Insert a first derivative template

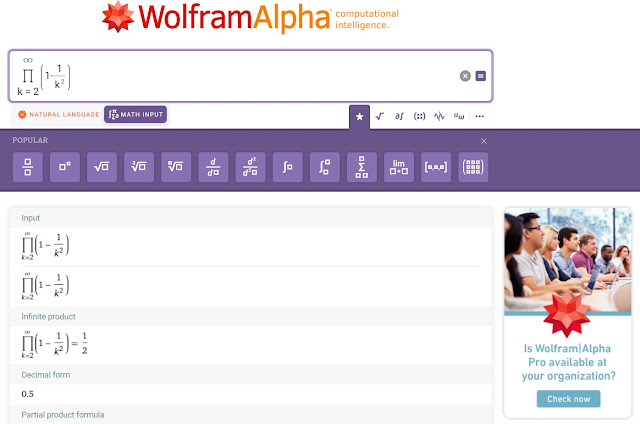[213, 167]
